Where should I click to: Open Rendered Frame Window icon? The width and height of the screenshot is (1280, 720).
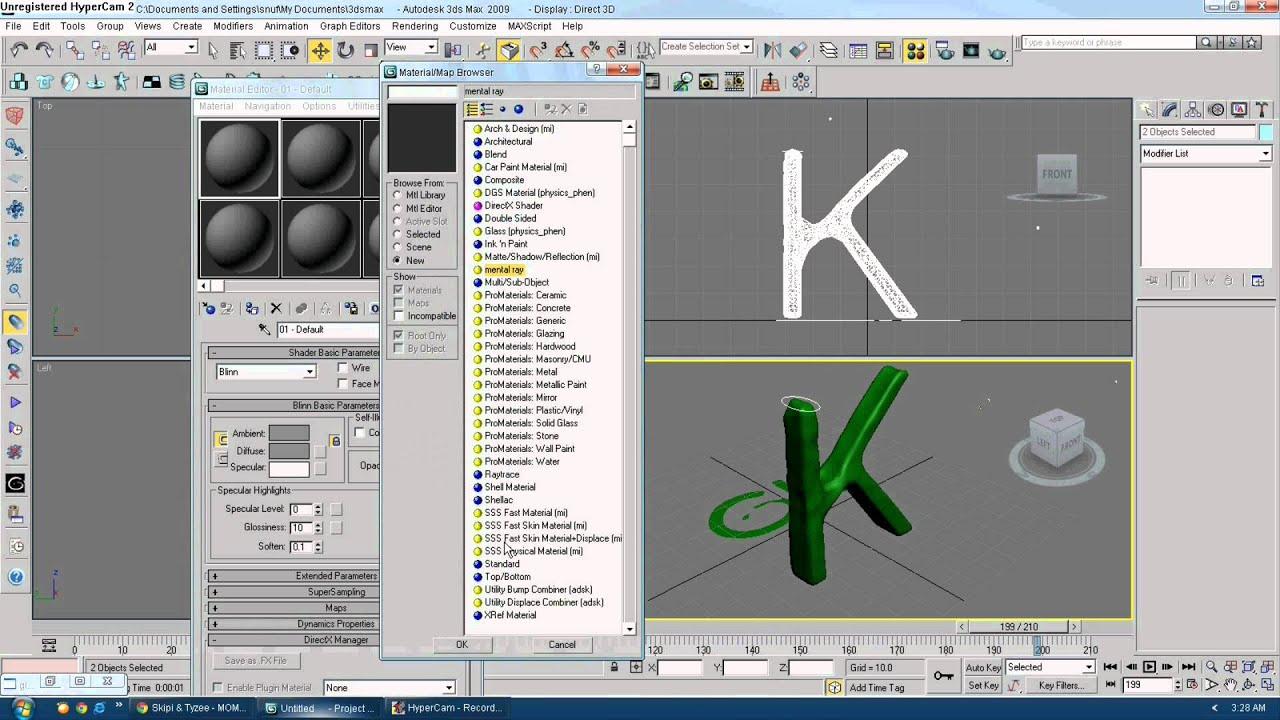[970, 50]
